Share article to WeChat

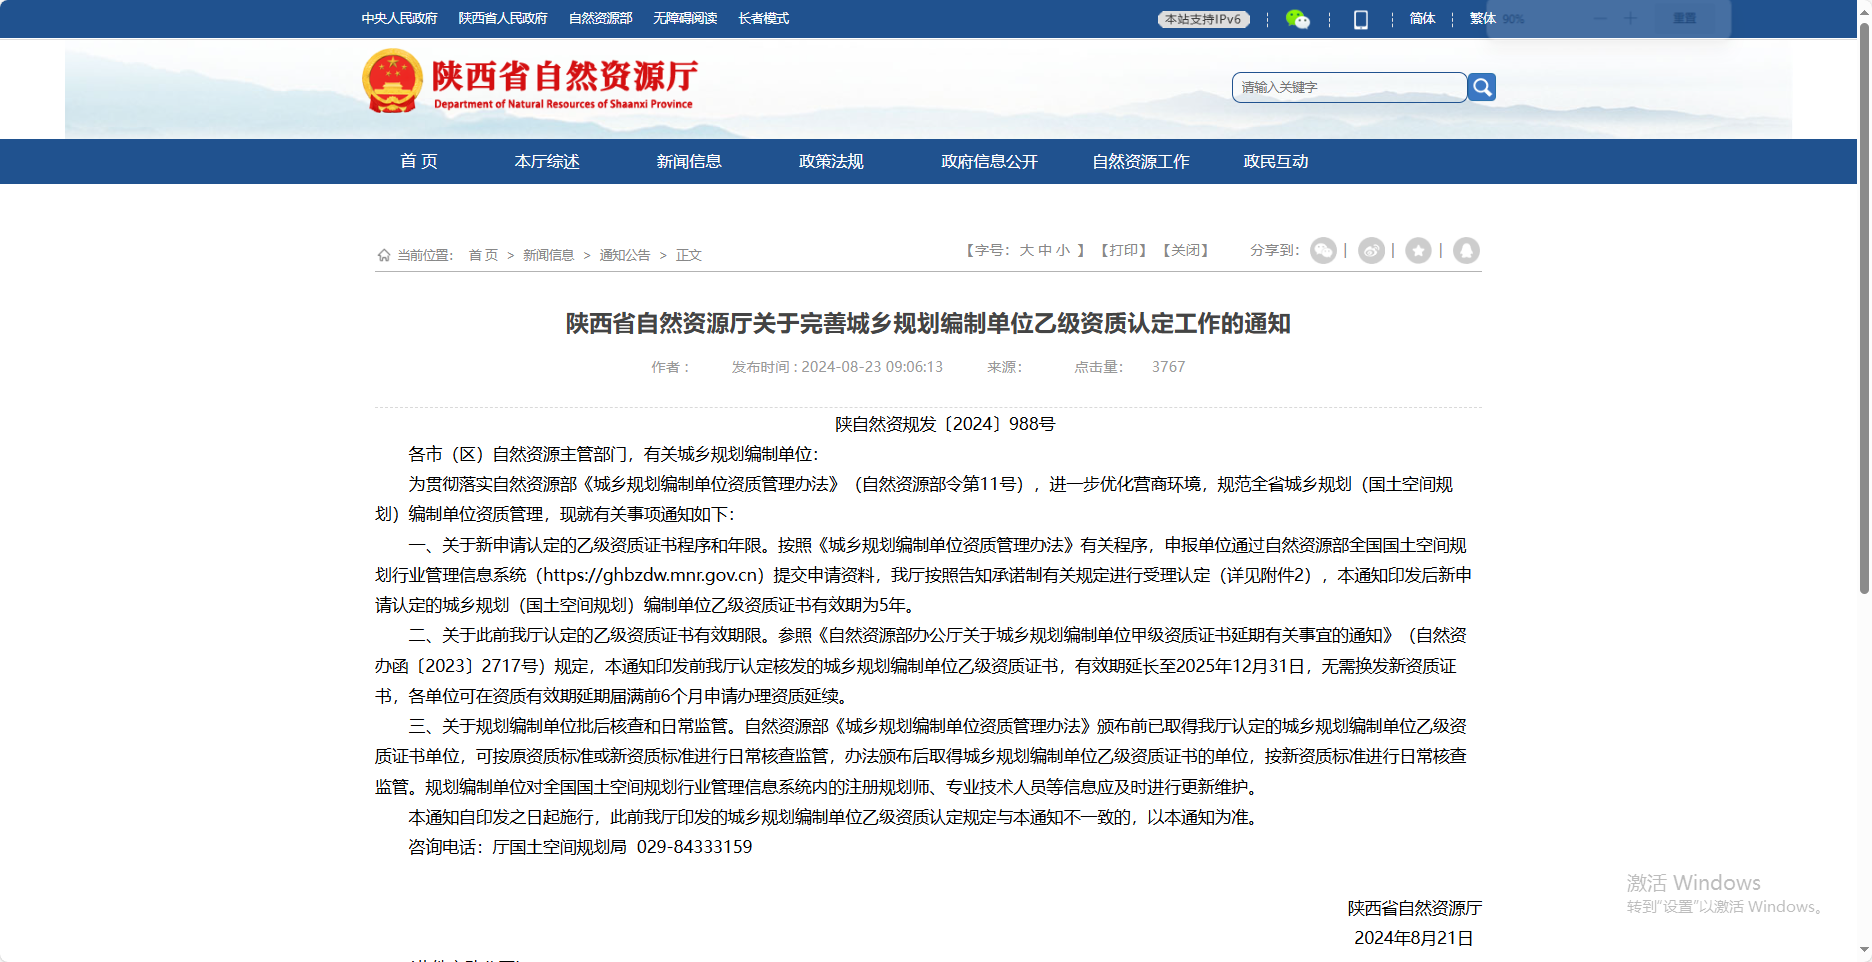coord(1323,251)
